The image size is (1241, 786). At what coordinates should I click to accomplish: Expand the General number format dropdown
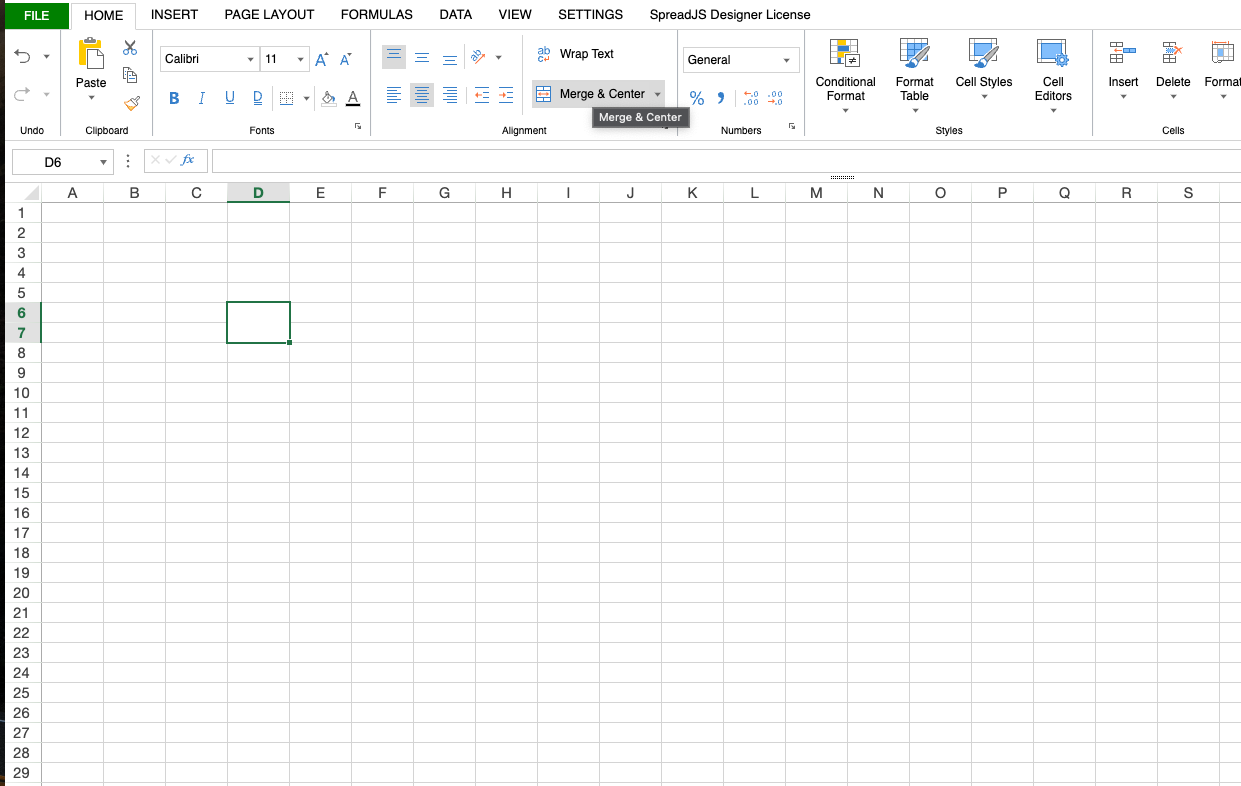[740, 60]
